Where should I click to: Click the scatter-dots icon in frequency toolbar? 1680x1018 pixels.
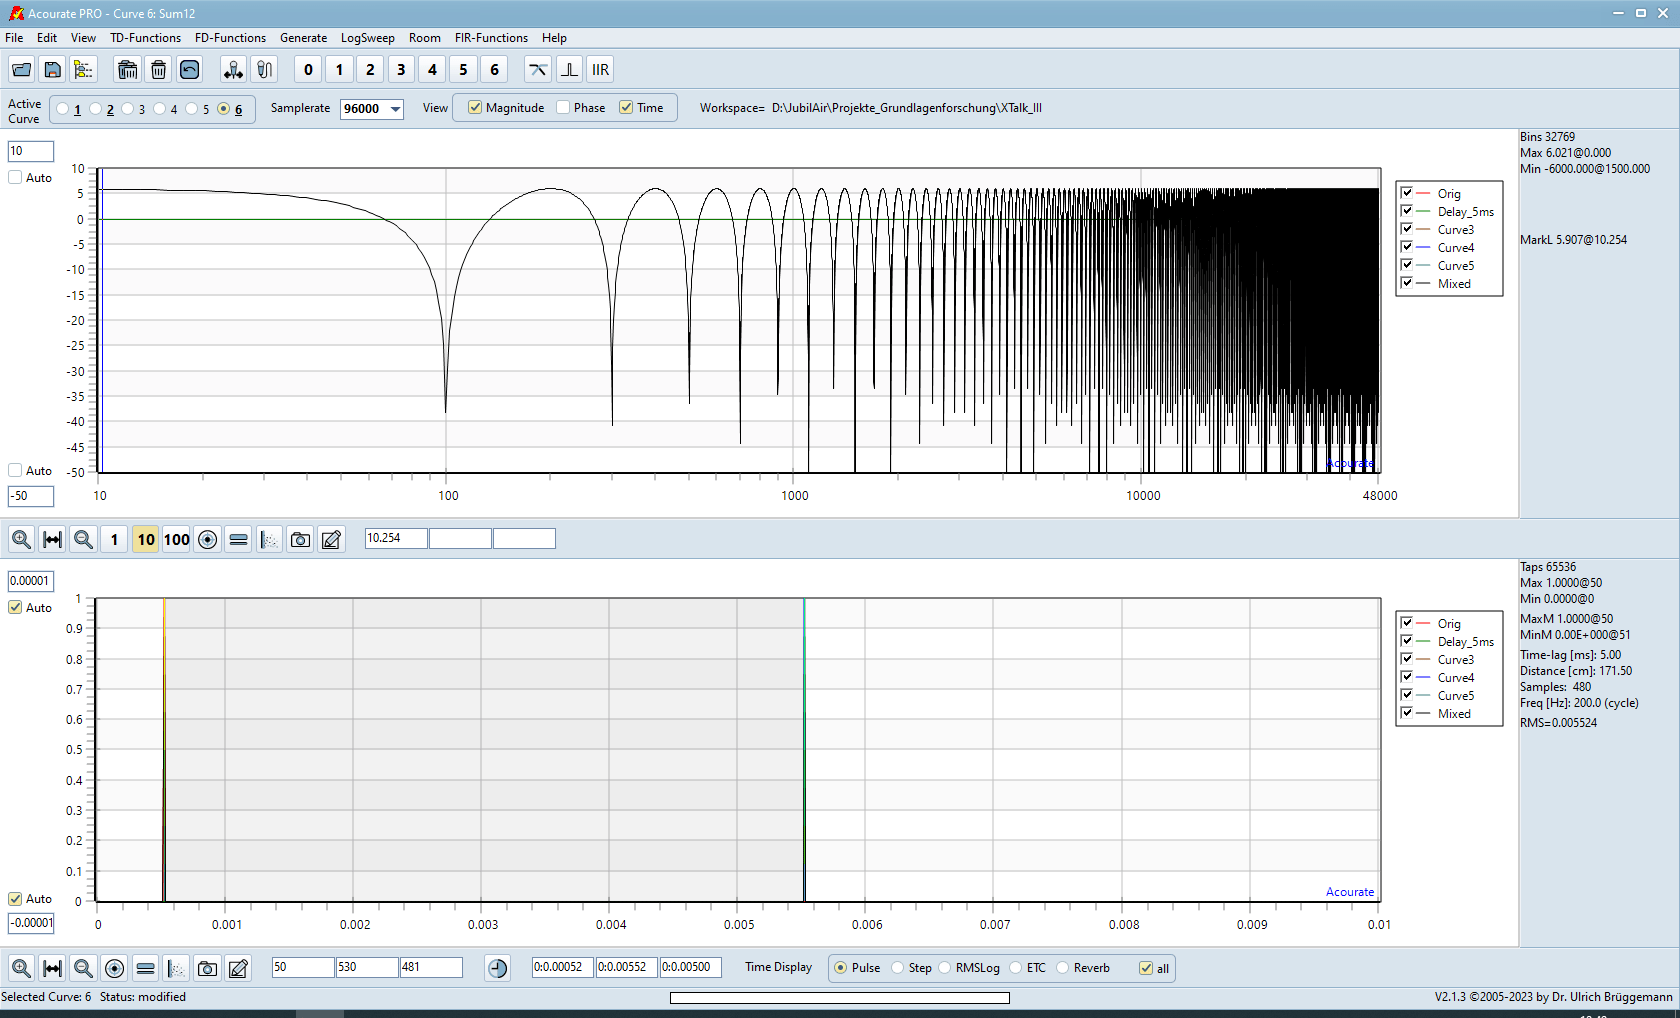(269, 539)
